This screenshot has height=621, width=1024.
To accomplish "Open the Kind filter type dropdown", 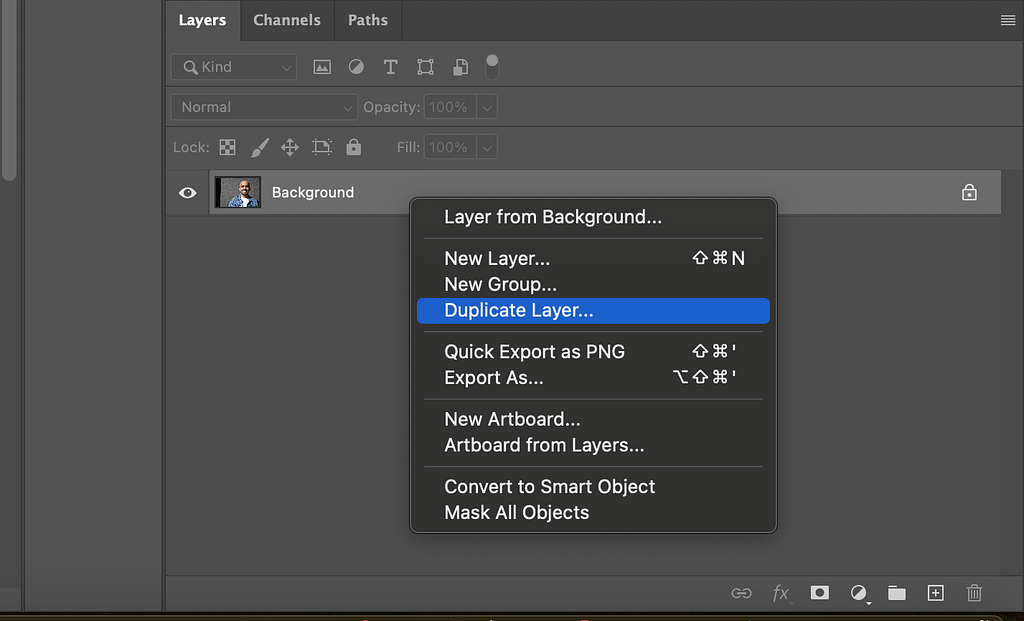I will tap(234, 67).
